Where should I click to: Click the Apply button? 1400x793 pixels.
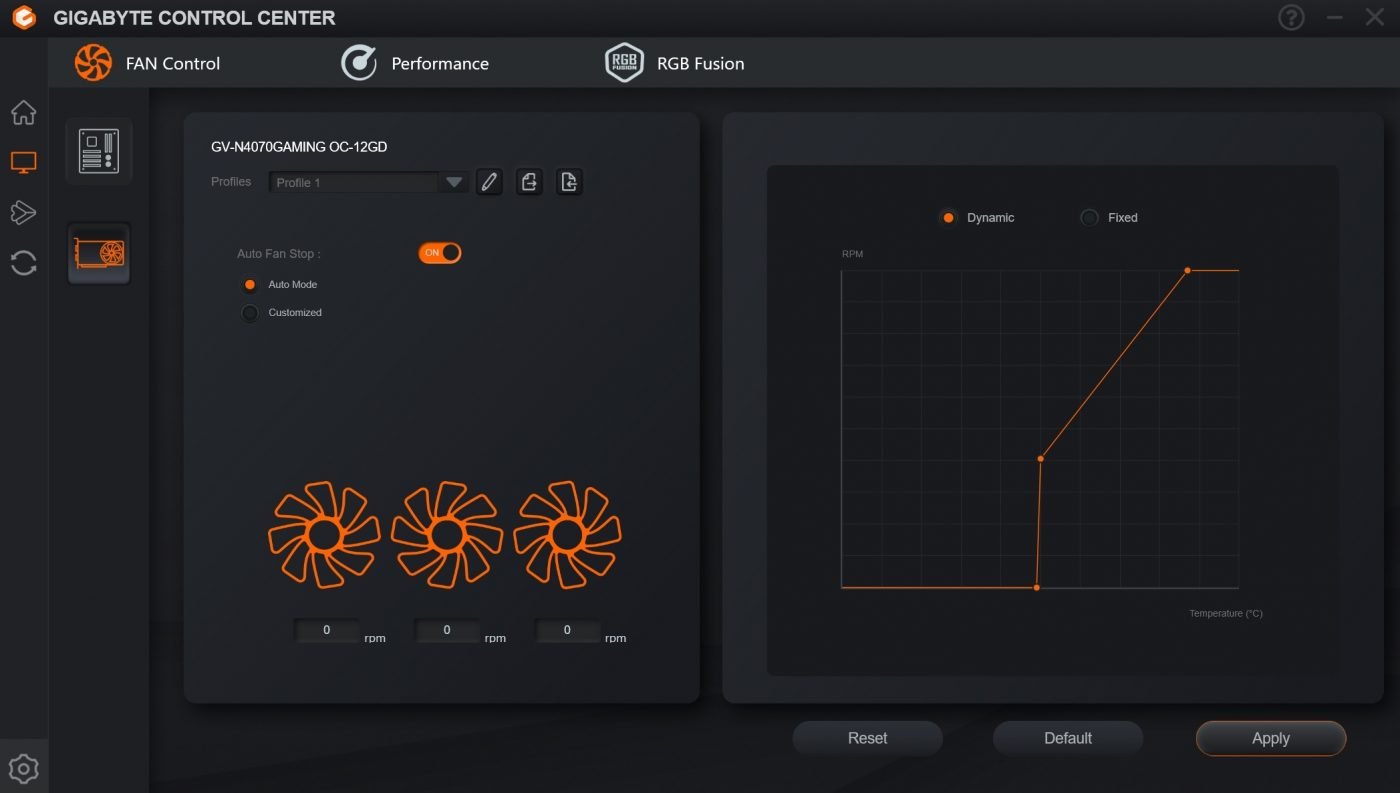[1271, 738]
